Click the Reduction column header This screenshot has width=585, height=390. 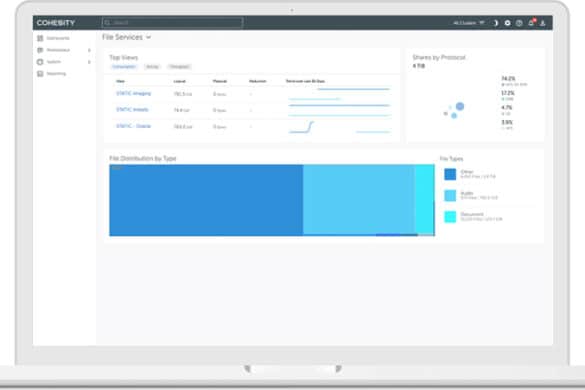[x=258, y=81]
